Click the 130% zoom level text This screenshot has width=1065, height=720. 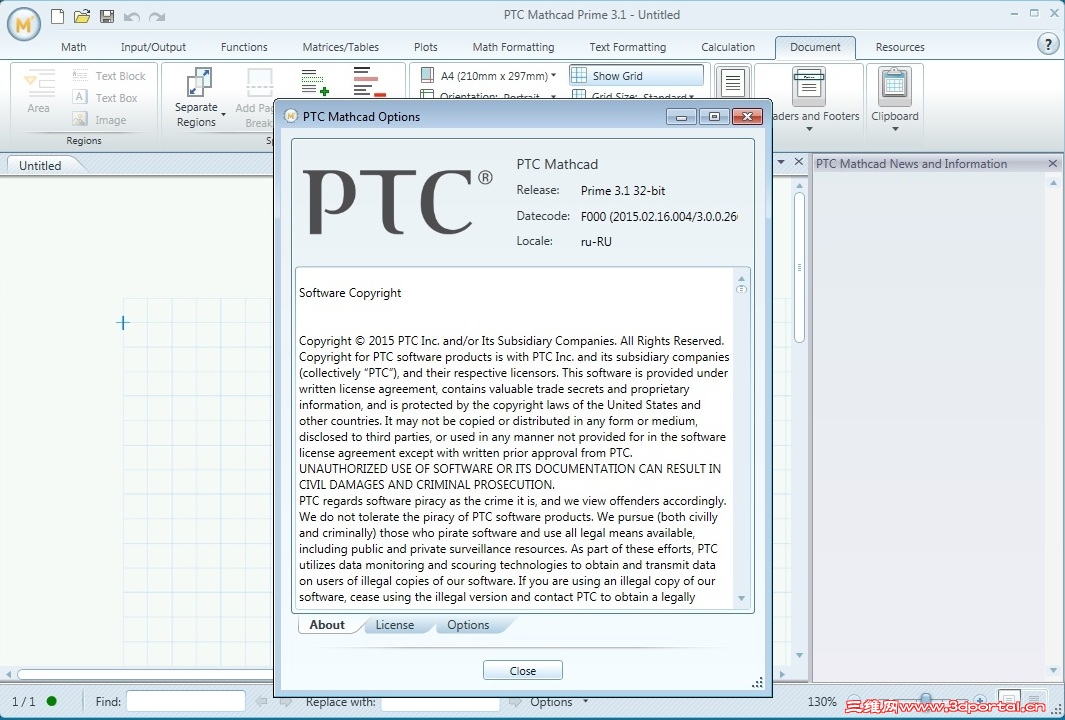tap(821, 701)
